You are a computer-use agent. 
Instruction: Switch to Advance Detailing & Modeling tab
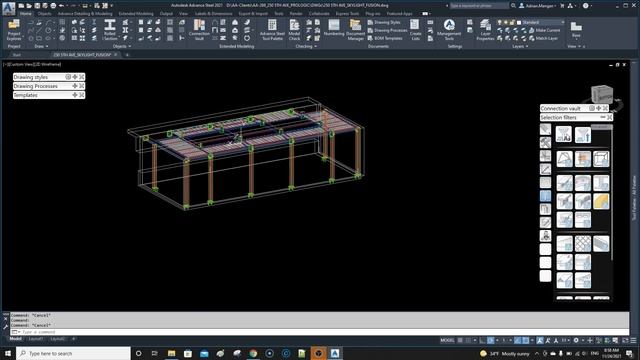point(85,13)
